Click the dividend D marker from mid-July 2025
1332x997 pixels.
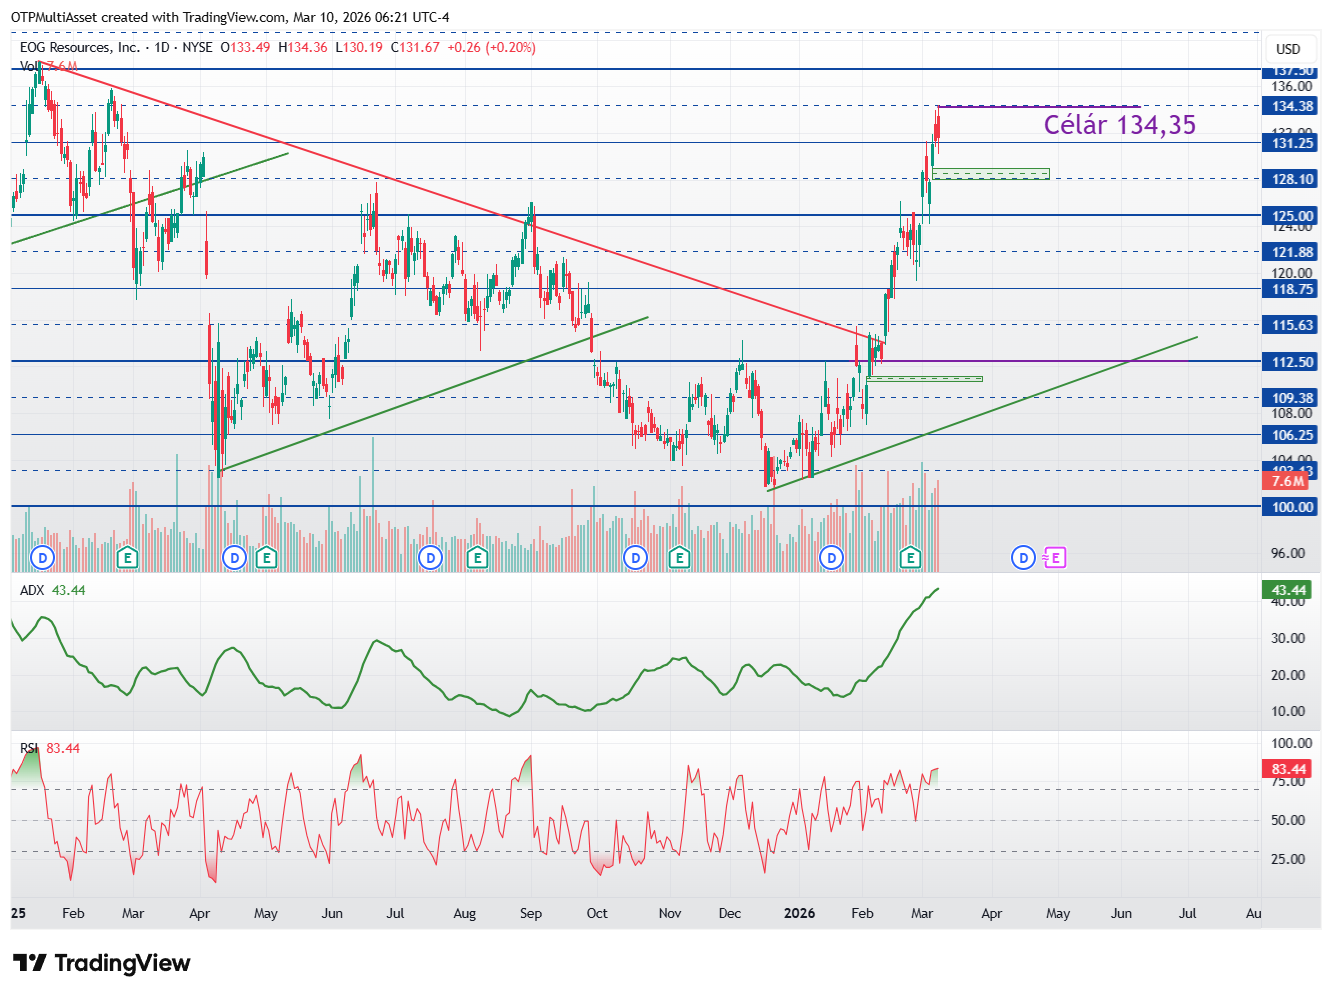click(x=430, y=558)
